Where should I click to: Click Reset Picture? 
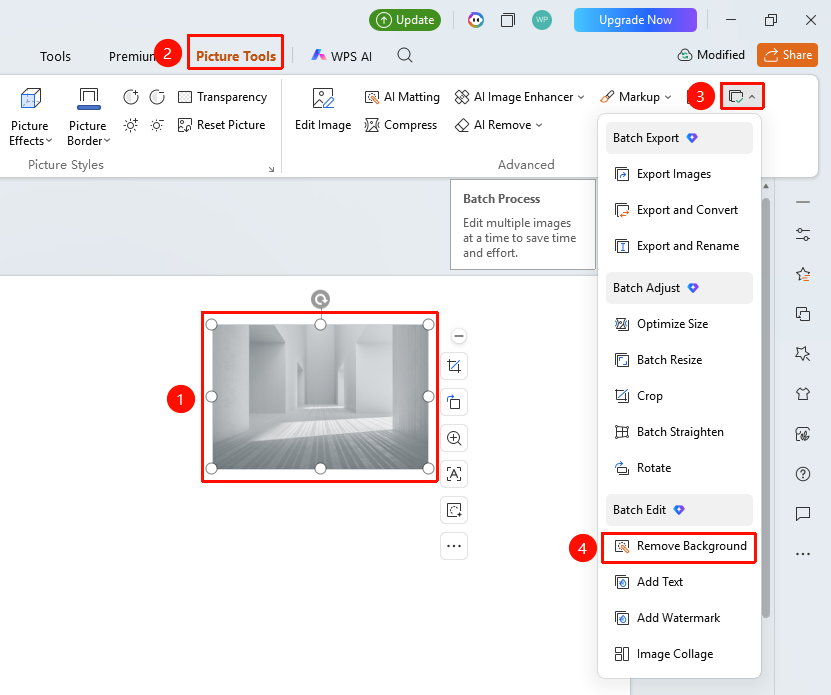[222, 125]
